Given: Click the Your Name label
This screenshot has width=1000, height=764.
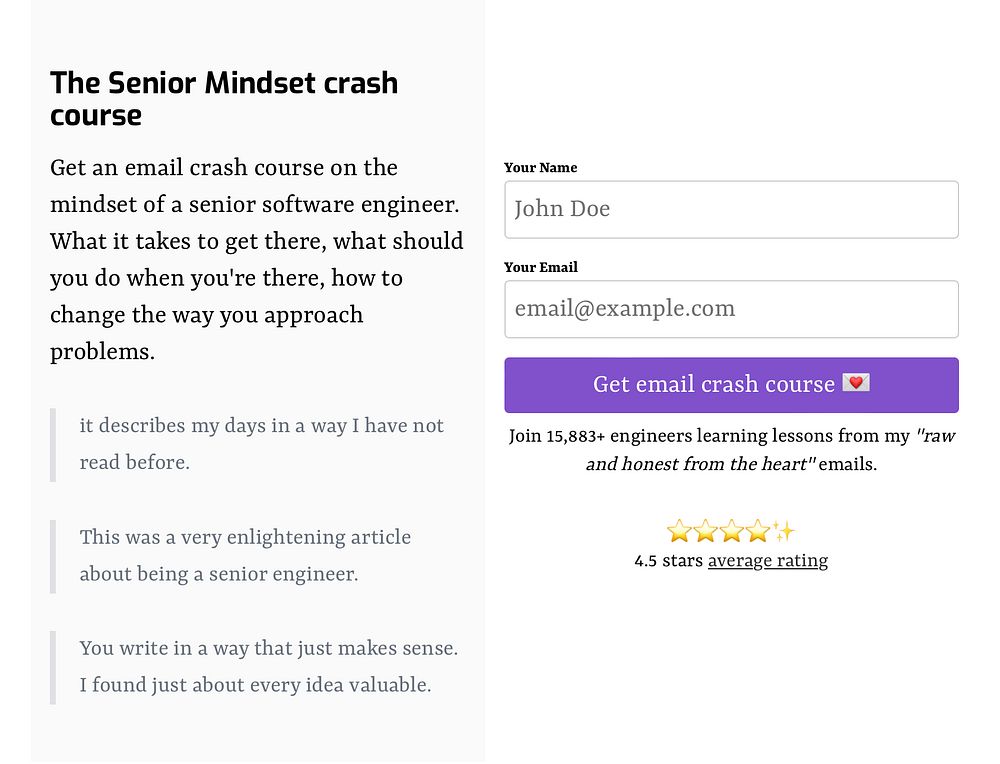Looking at the screenshot, I should [x=540, y=168].
